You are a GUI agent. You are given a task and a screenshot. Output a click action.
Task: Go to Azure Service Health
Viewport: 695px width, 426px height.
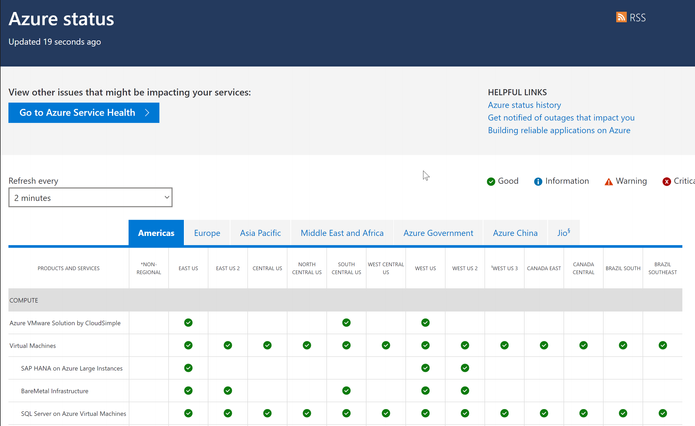(84, 113)
